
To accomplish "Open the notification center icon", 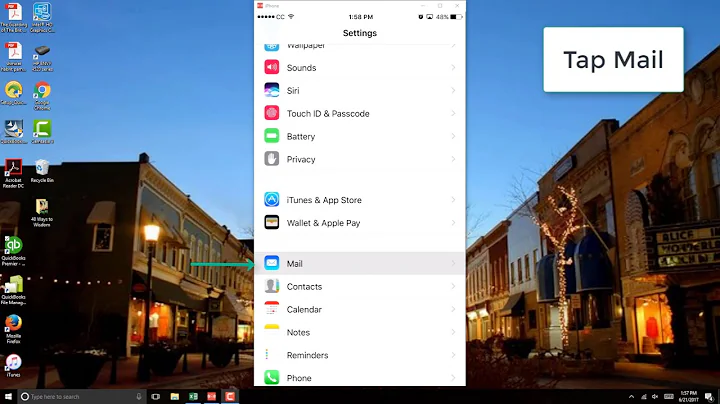I will [x=709, y=397].
